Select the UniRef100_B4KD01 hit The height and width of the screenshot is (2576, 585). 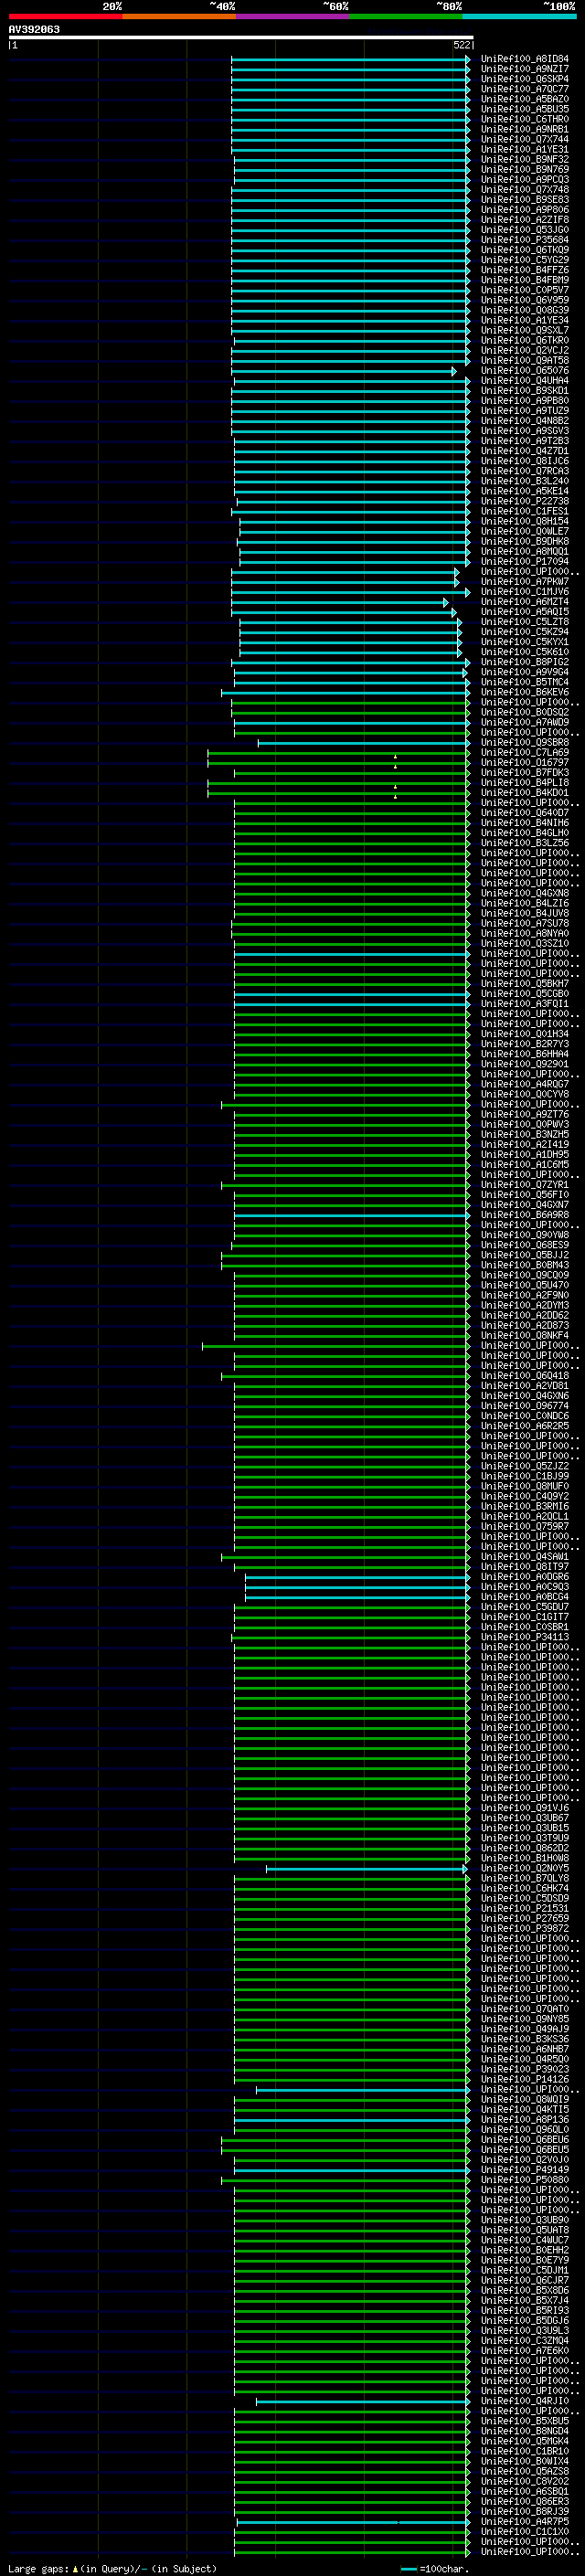coord(525,793)
